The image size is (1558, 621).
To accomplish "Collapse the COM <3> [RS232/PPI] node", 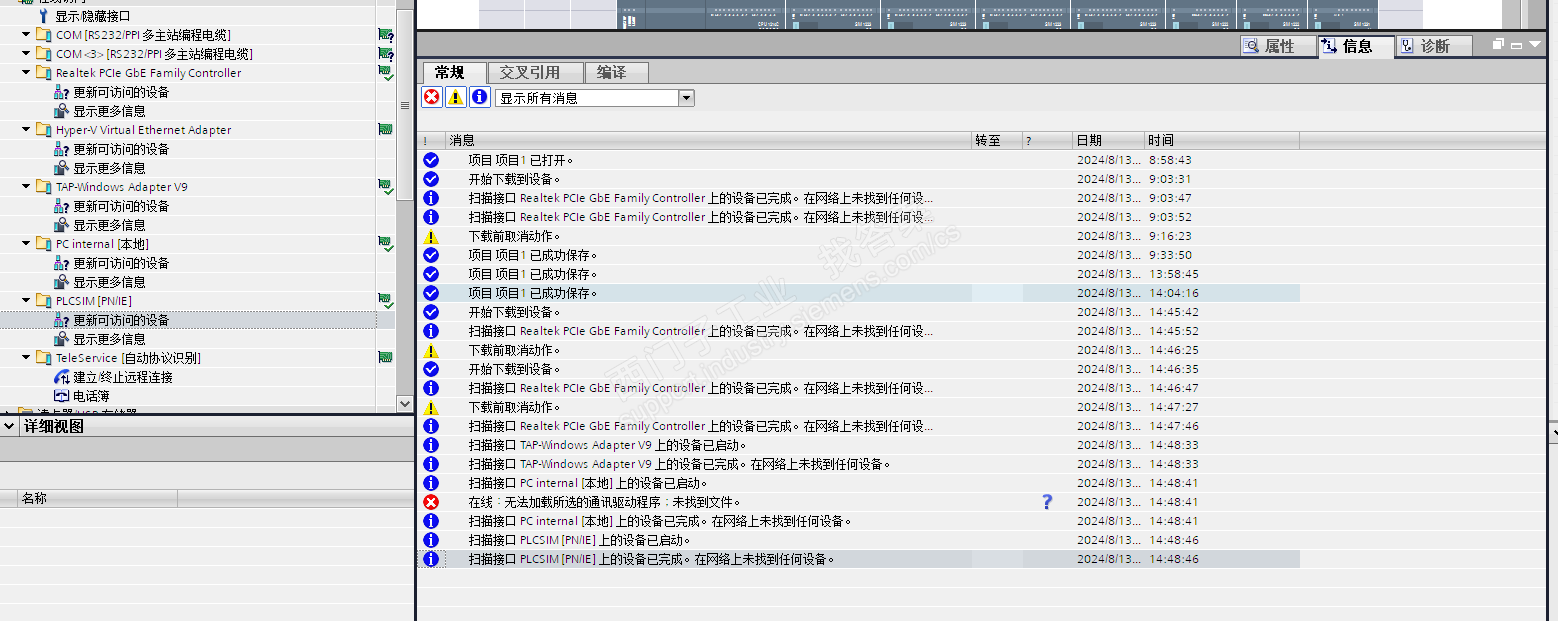I will (x=26, y=54).
